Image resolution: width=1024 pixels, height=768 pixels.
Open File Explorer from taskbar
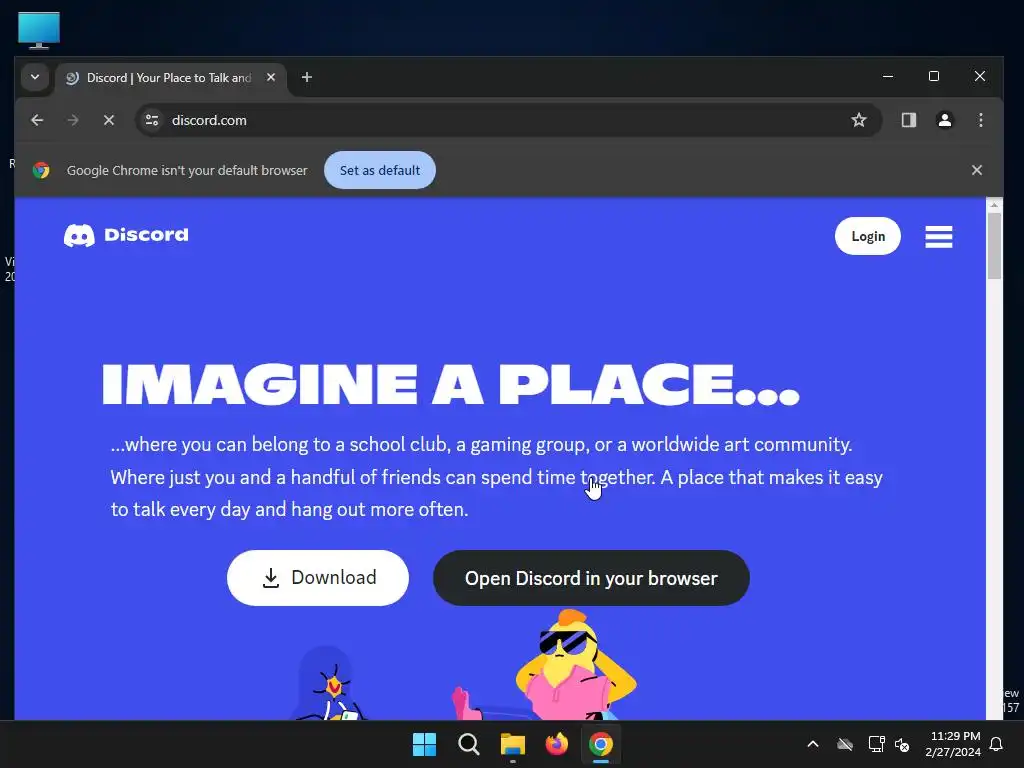(513, 744)
